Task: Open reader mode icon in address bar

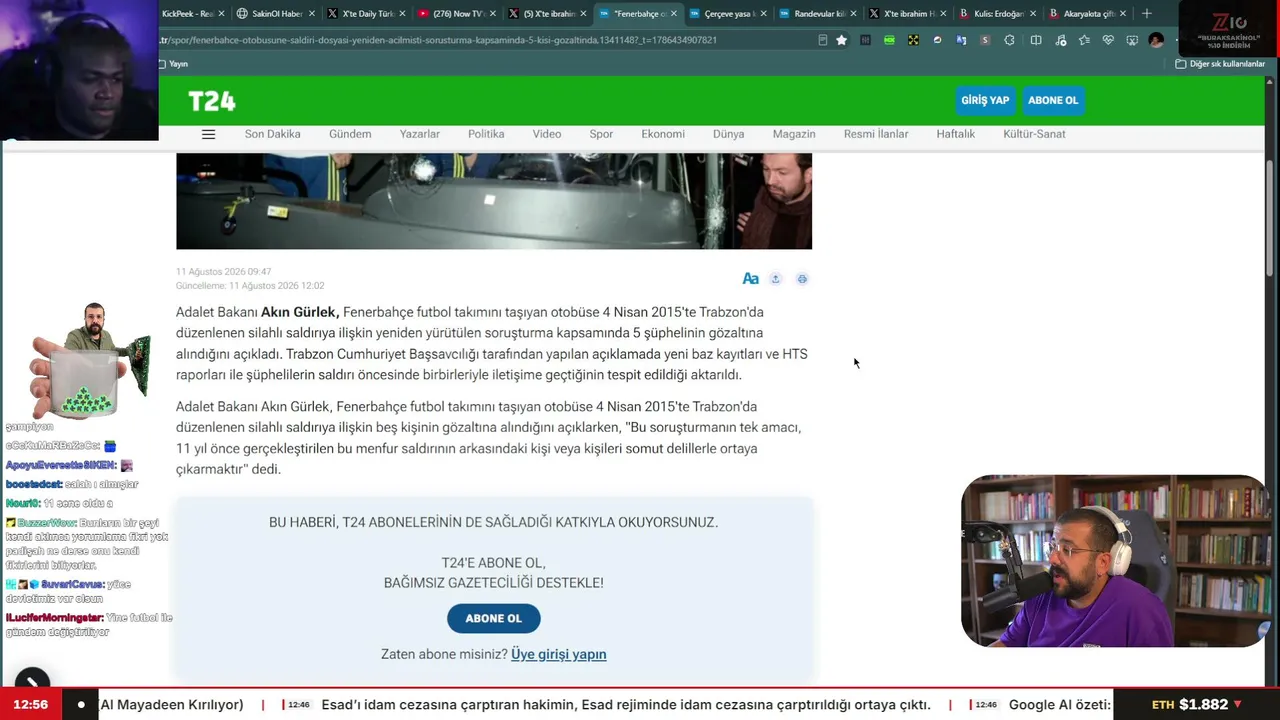Action: 822,40
